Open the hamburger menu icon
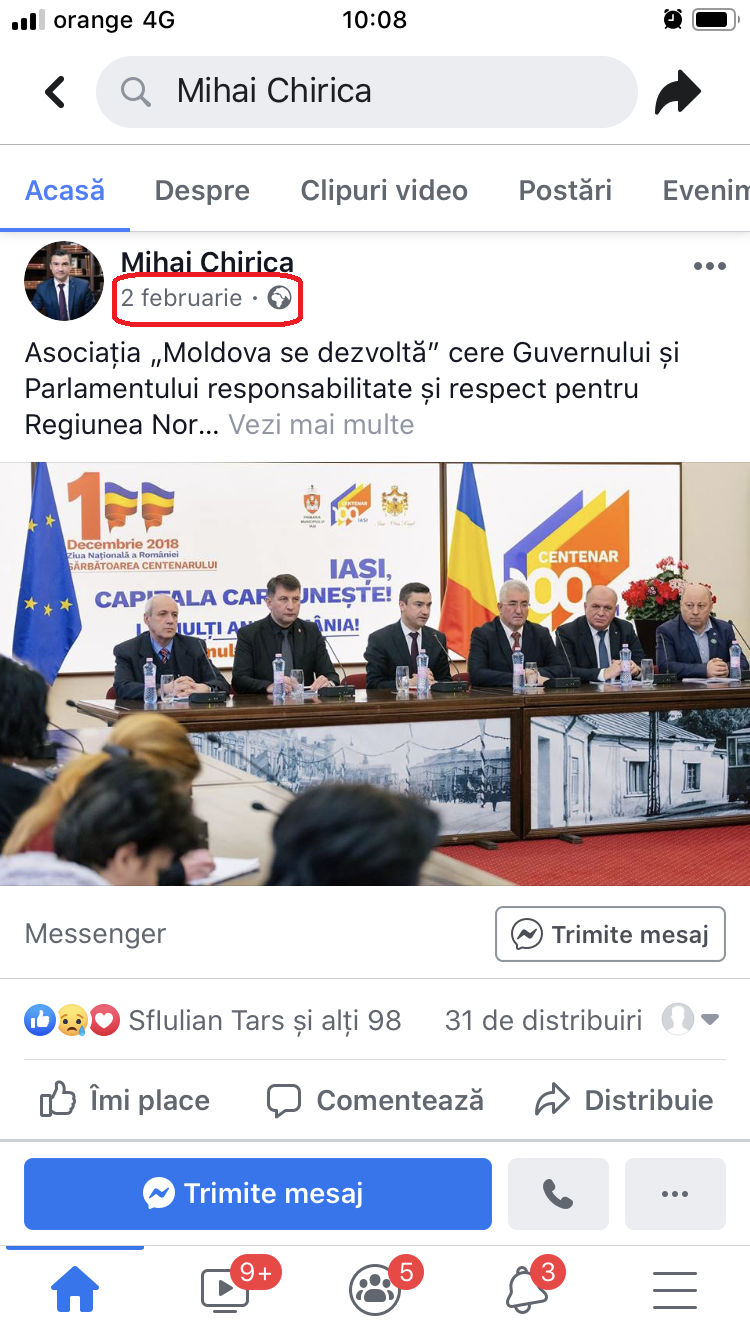The image size is (750, 1334). coord(675,1290)
